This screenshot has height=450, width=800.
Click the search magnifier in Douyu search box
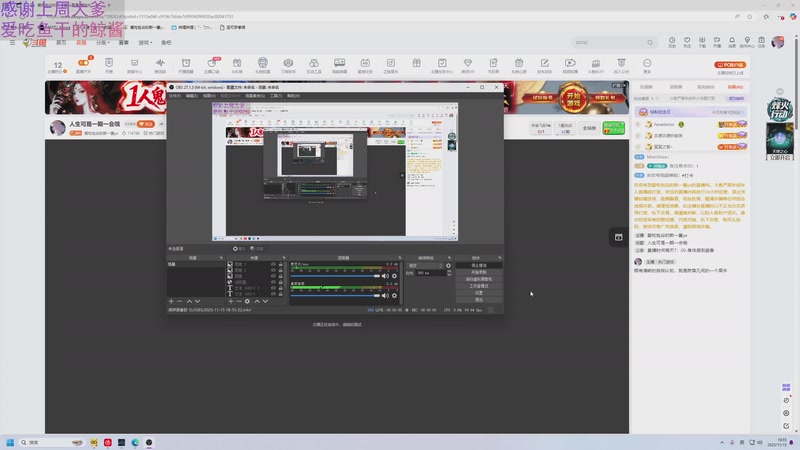(x=650, y=42)
